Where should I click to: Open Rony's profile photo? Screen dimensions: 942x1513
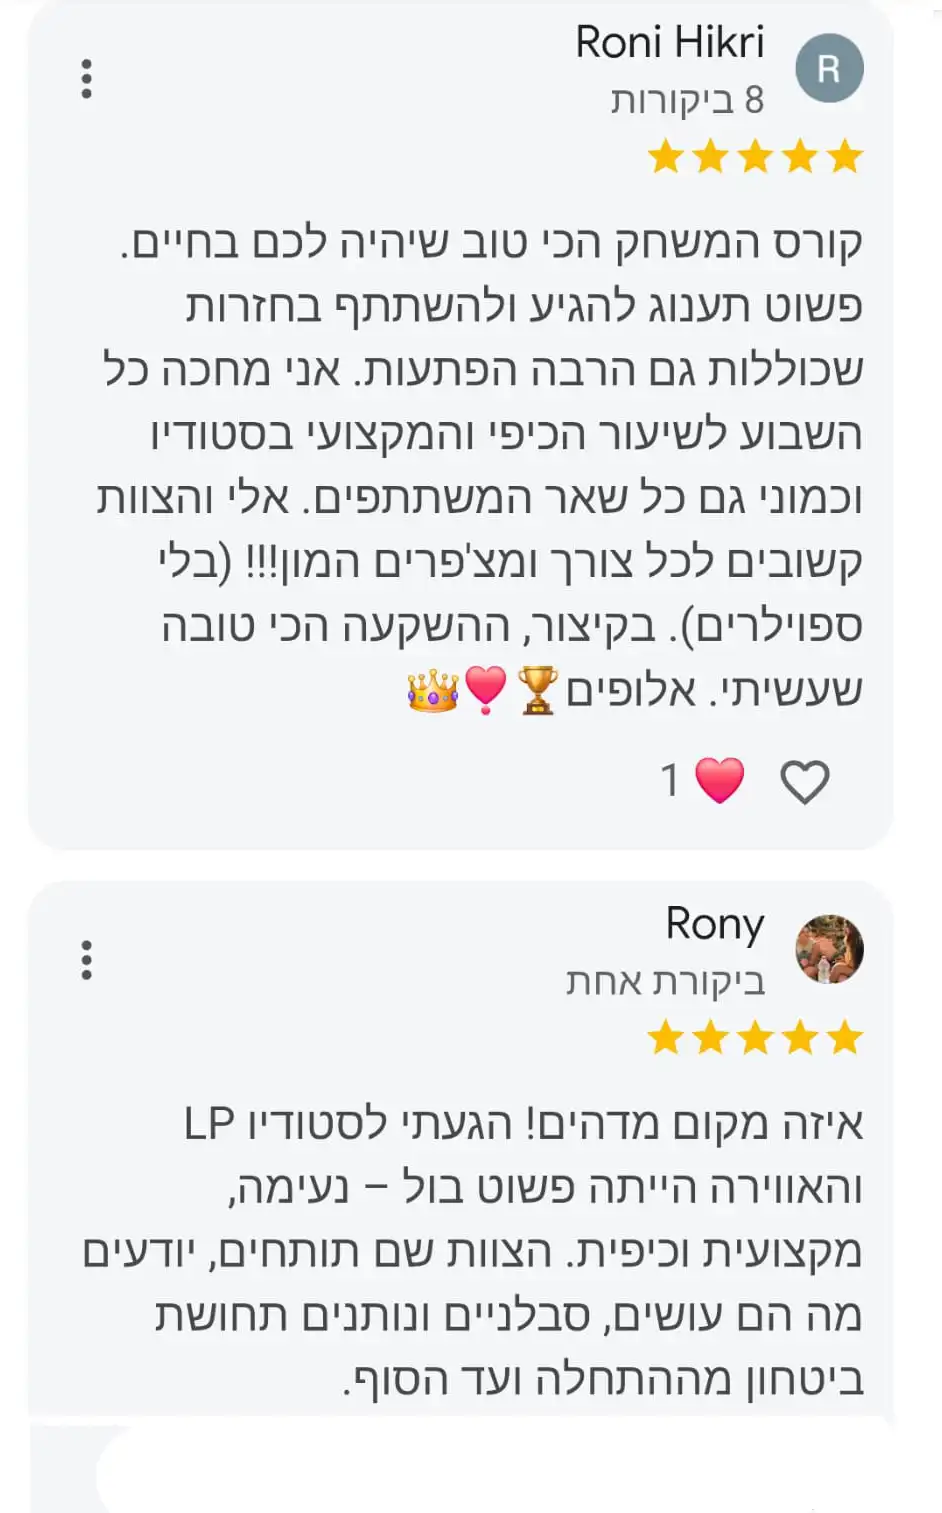click(x=829, y=948)
